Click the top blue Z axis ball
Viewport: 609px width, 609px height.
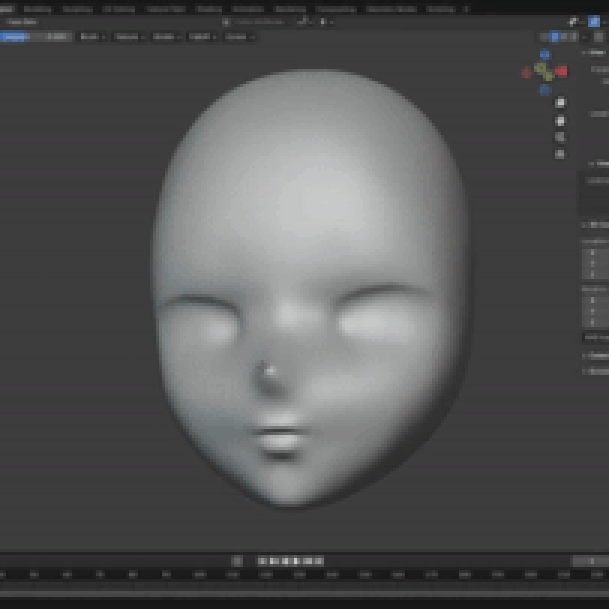[x=545, y=55]
